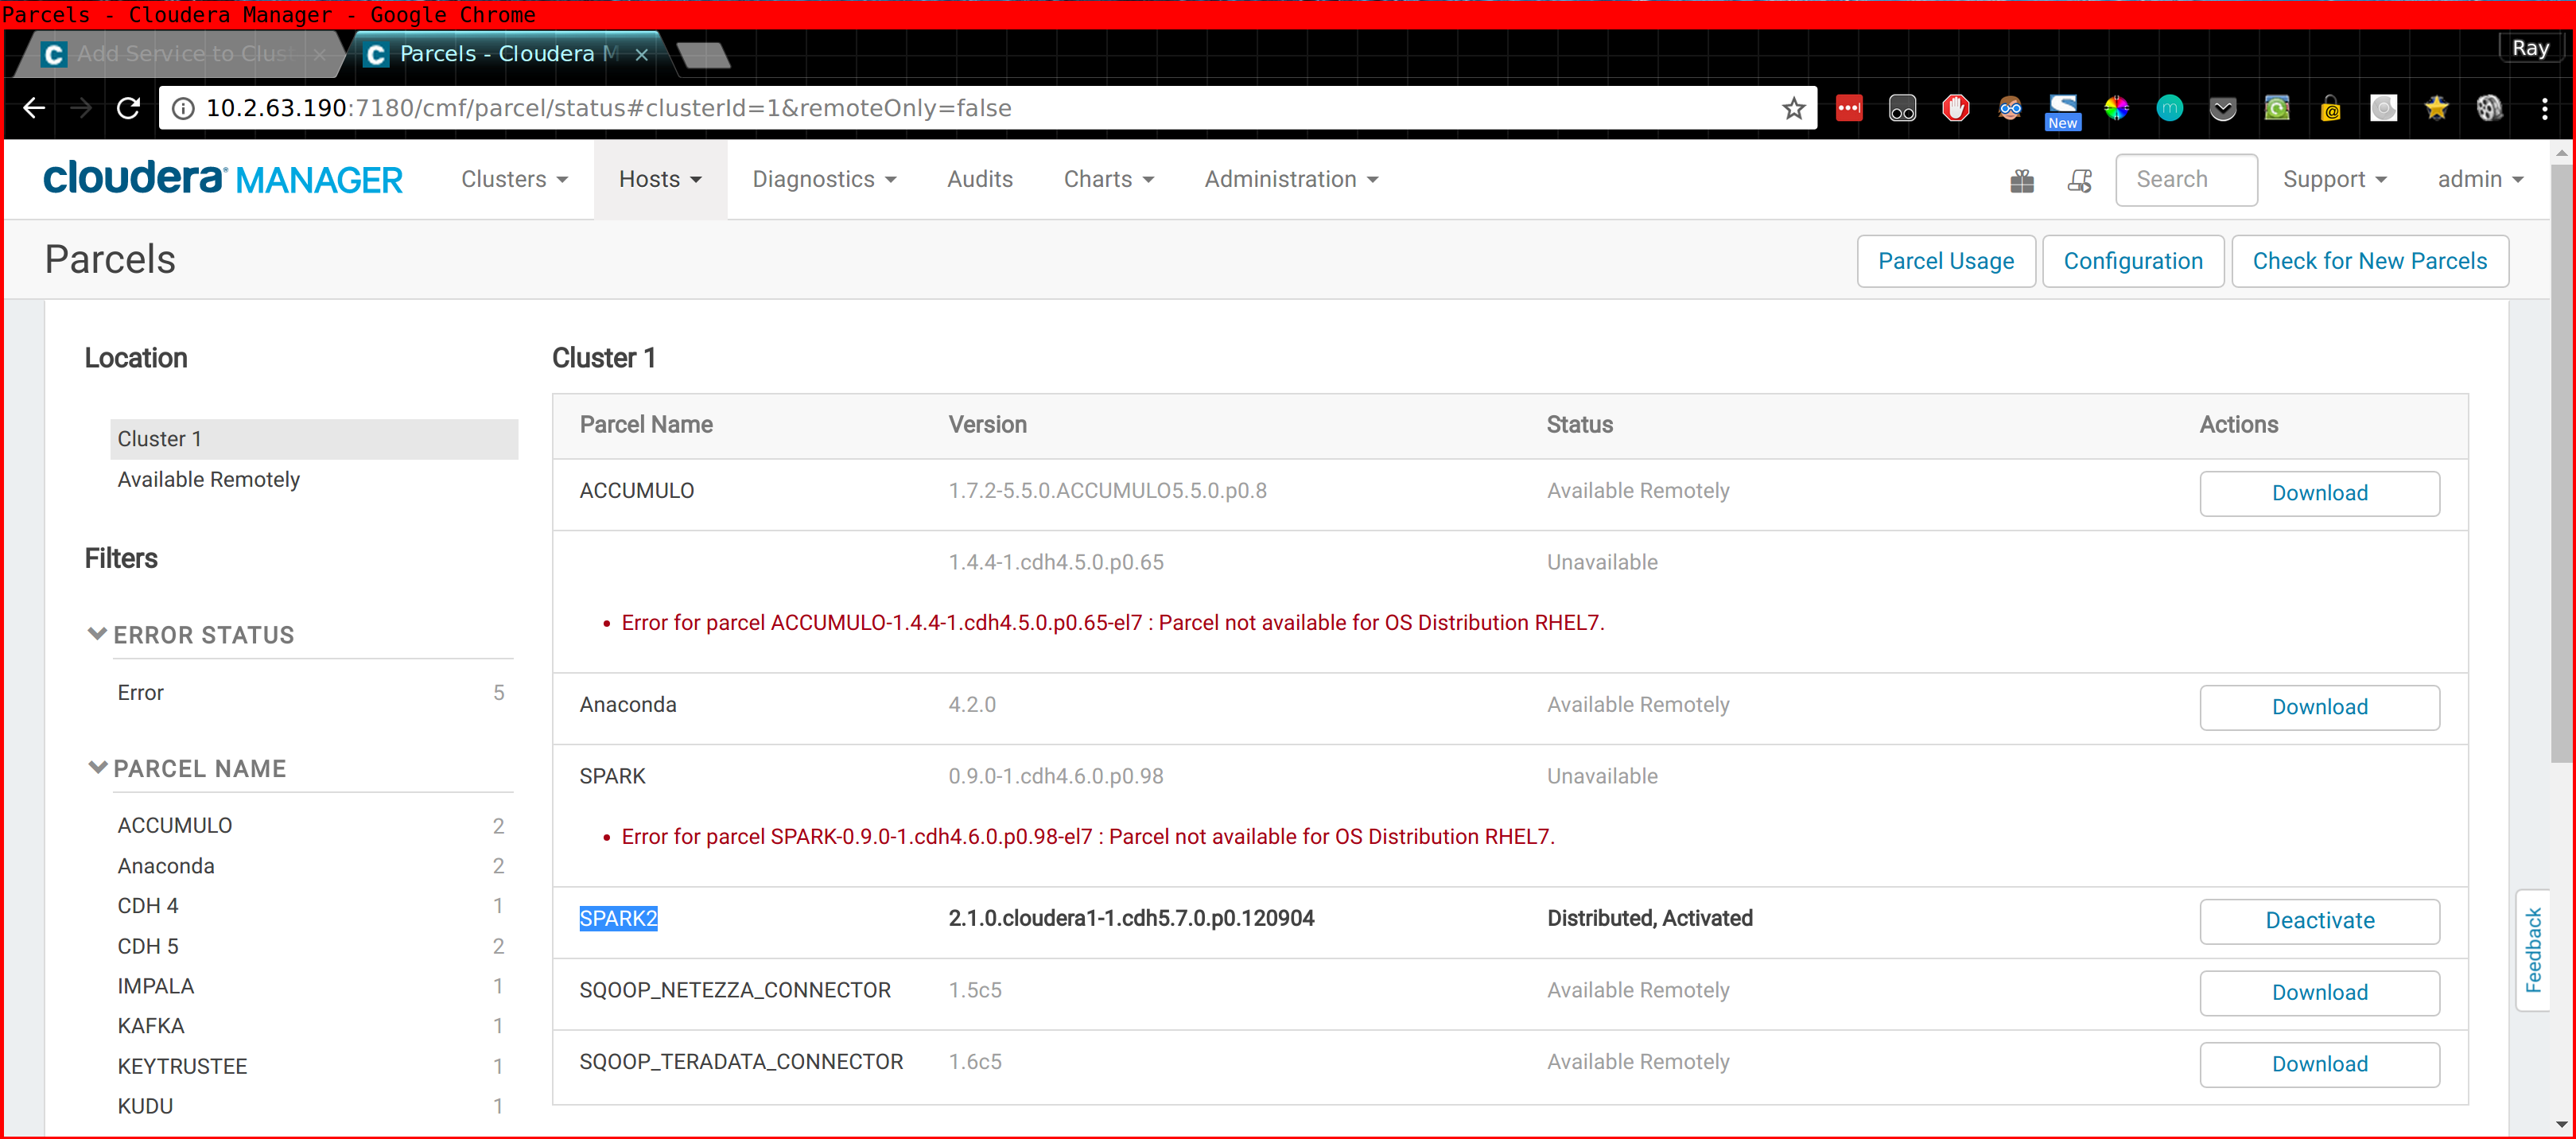Reload the page with the refresh icon
Image resolution: width=2576 pixels, height=1139 pixels.
pyautogui.click(x=128, y=108)
